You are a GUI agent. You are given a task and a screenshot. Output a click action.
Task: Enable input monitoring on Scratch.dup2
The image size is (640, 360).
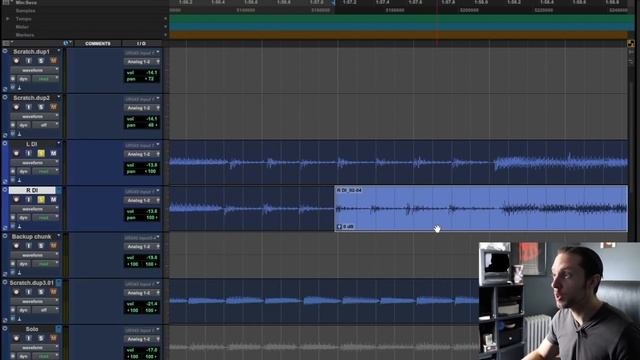(29, 107)
